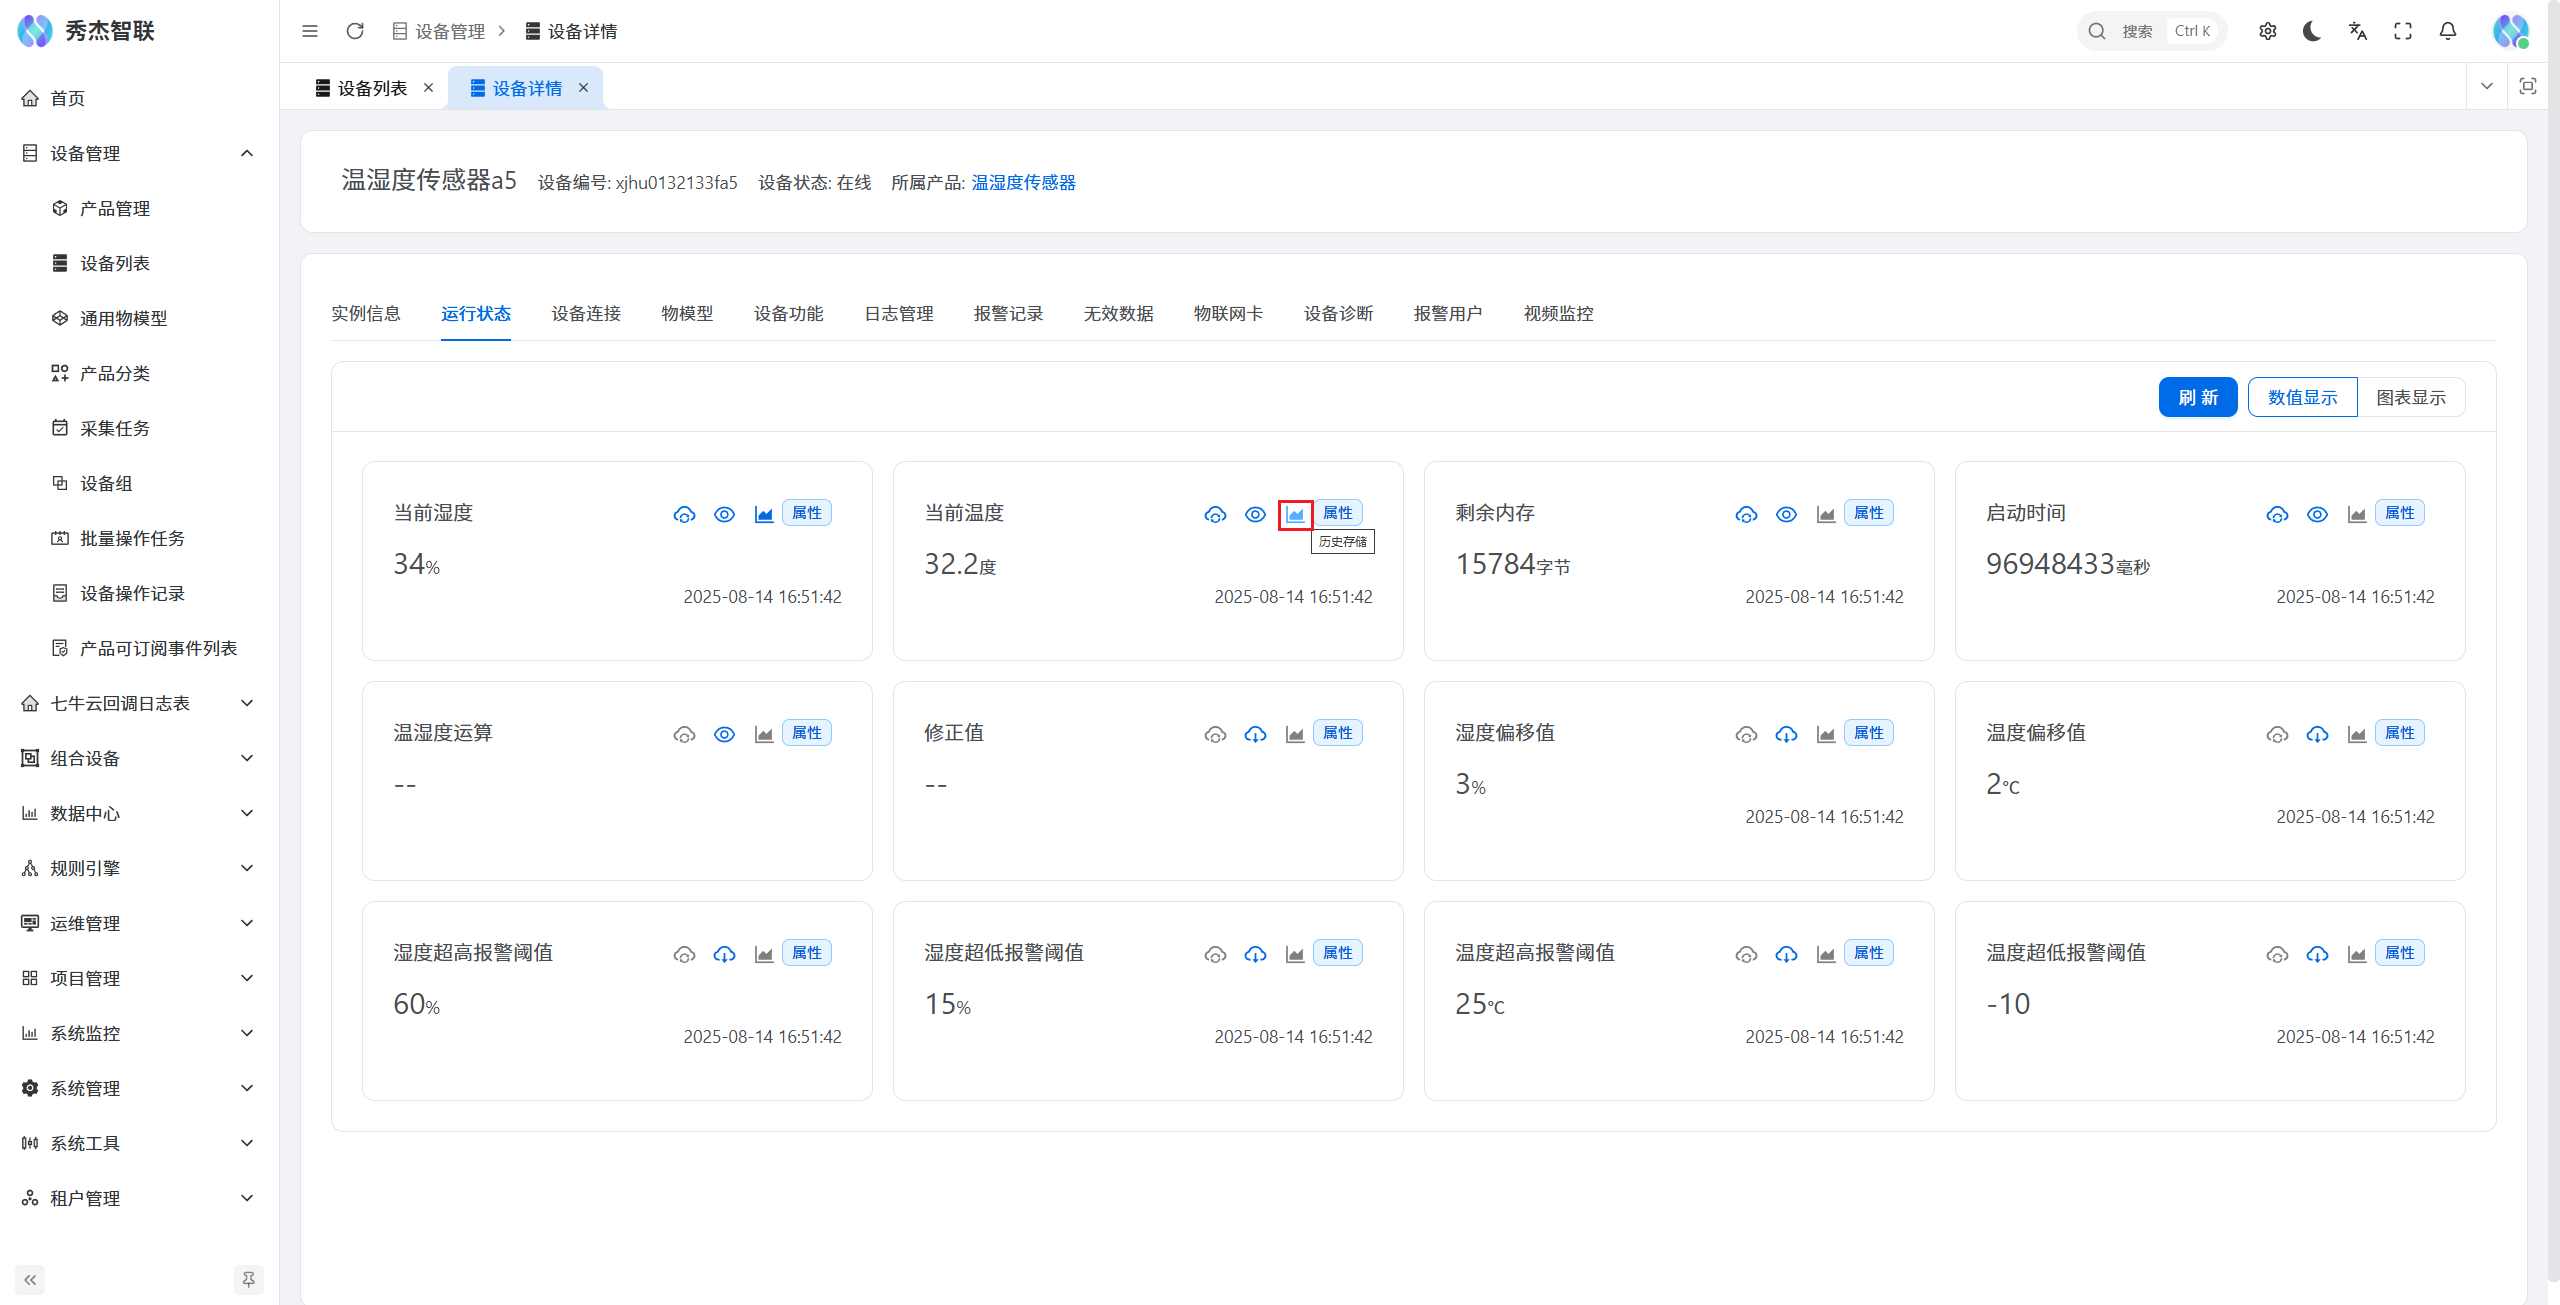Image resolution: width=2560 pixels, height=1305 pixels.
Task: Click the cloud icon on 当前温度 card
Action: (1215, 514)
